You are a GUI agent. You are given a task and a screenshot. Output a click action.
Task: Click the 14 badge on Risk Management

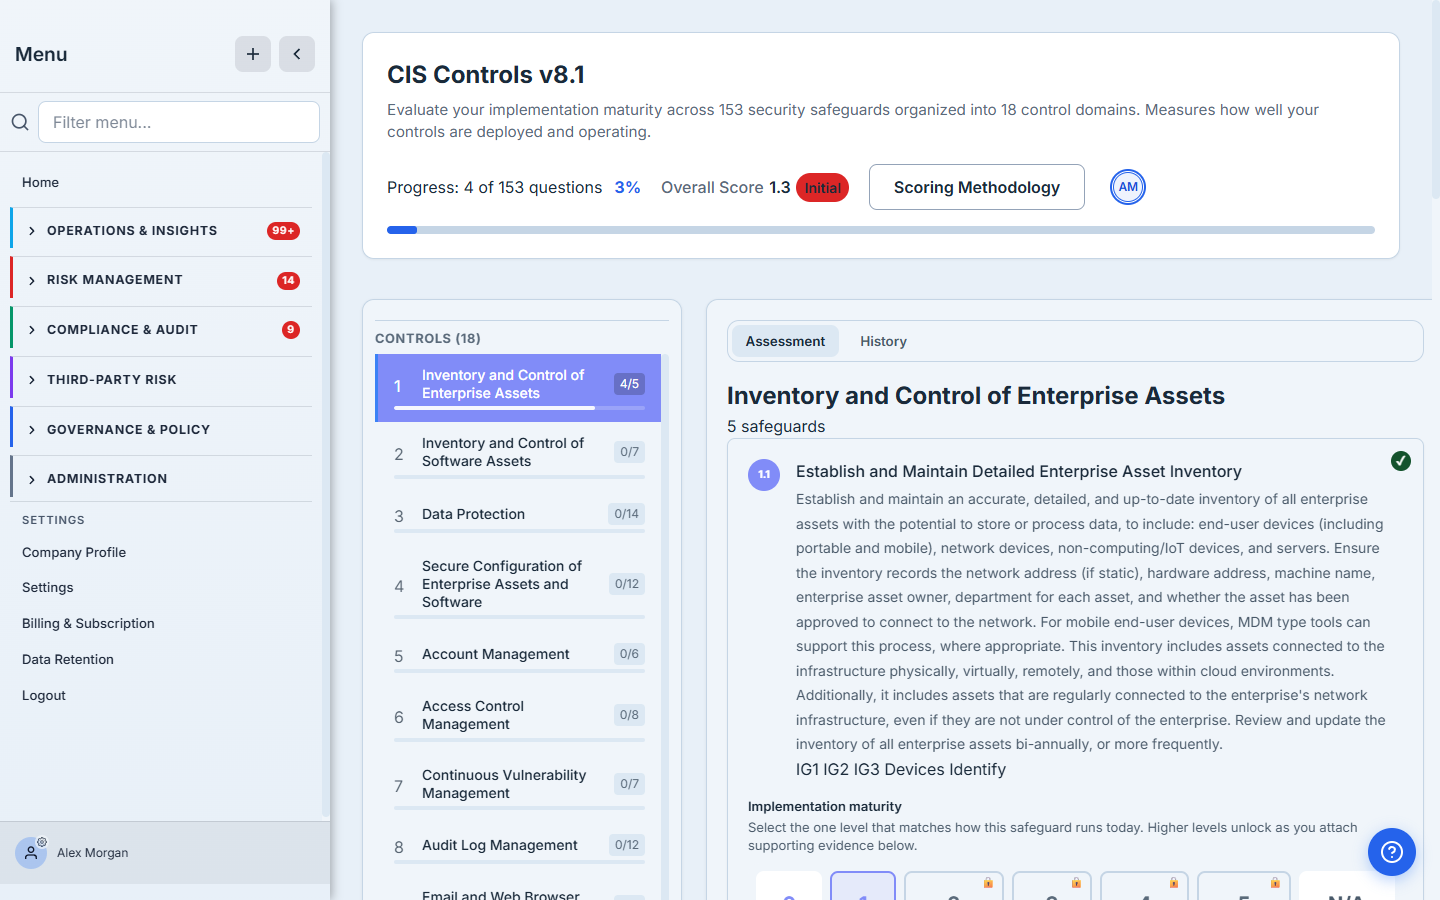point(288,281)
